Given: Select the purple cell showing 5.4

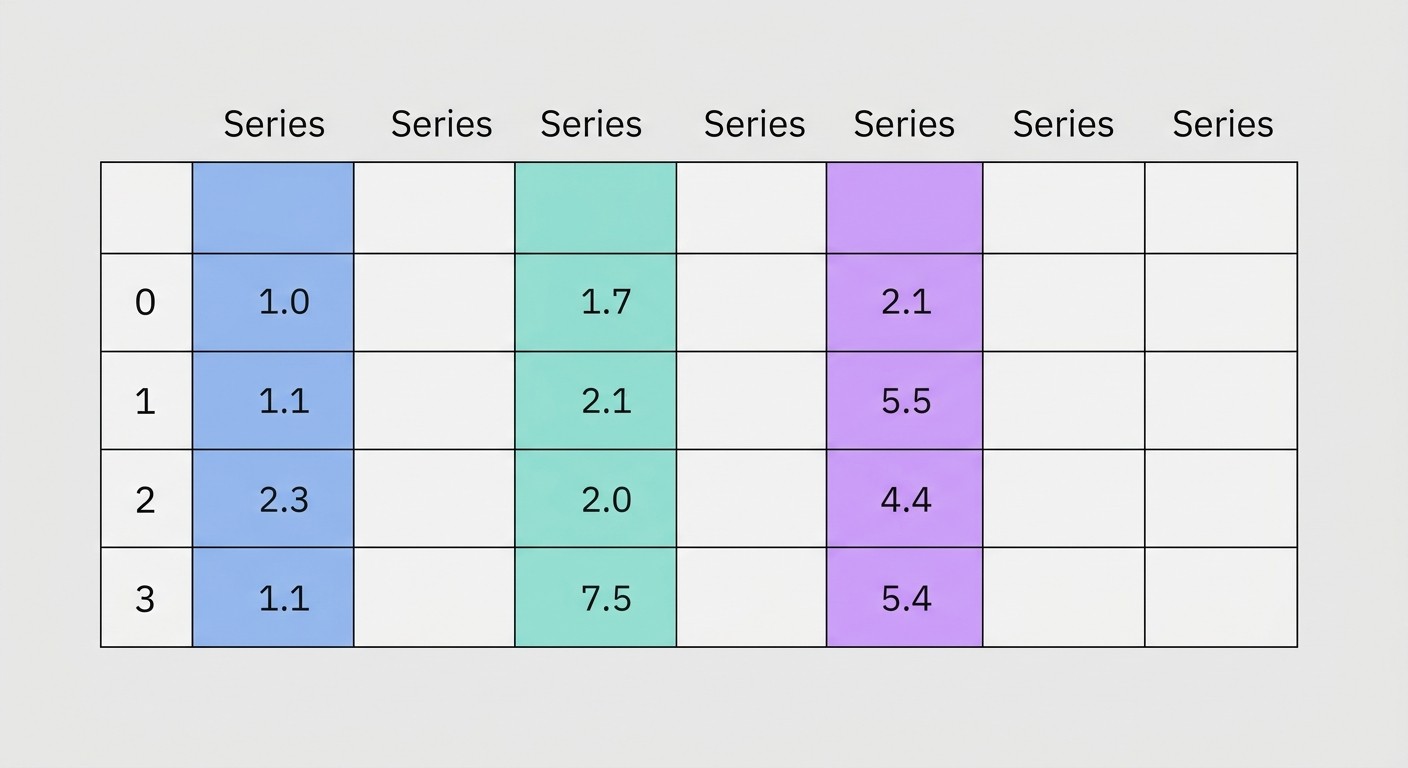Looking at the screenshot, I should coord(905,597).
